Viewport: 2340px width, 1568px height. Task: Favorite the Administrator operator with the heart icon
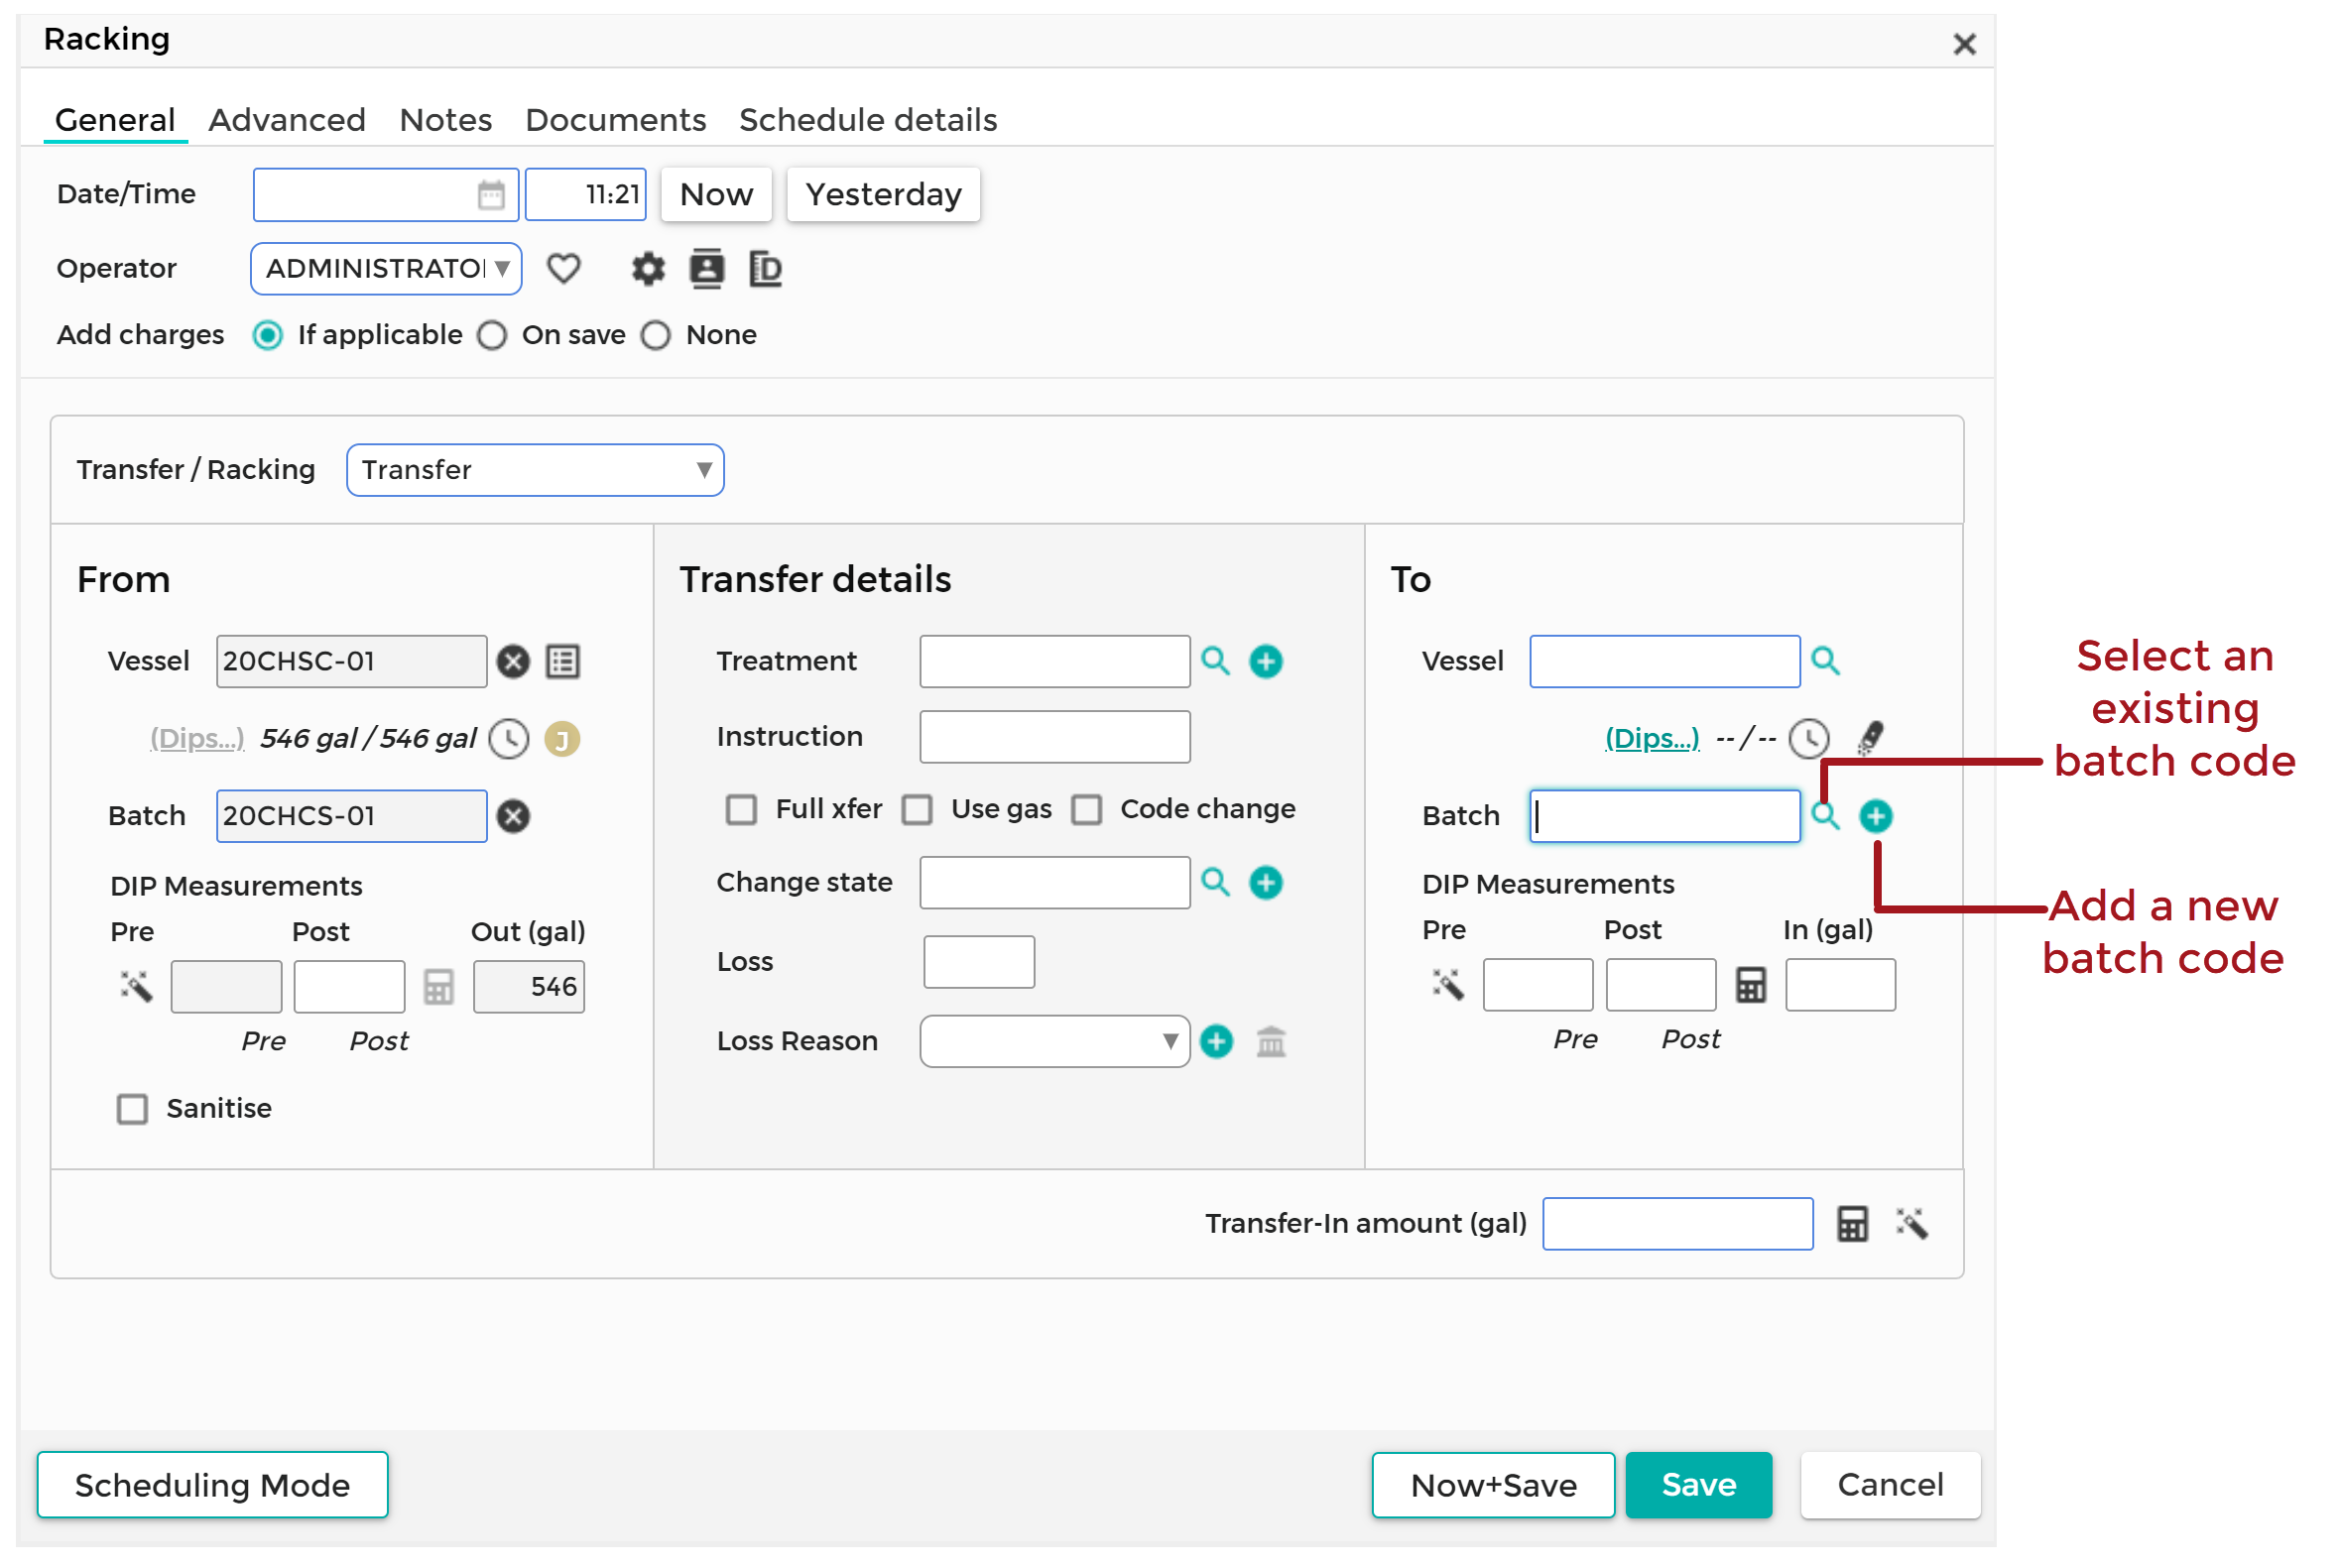click(564, 268)
